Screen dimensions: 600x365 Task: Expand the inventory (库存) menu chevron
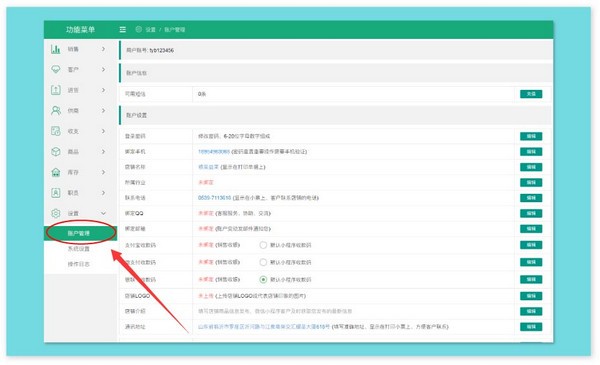103,172
